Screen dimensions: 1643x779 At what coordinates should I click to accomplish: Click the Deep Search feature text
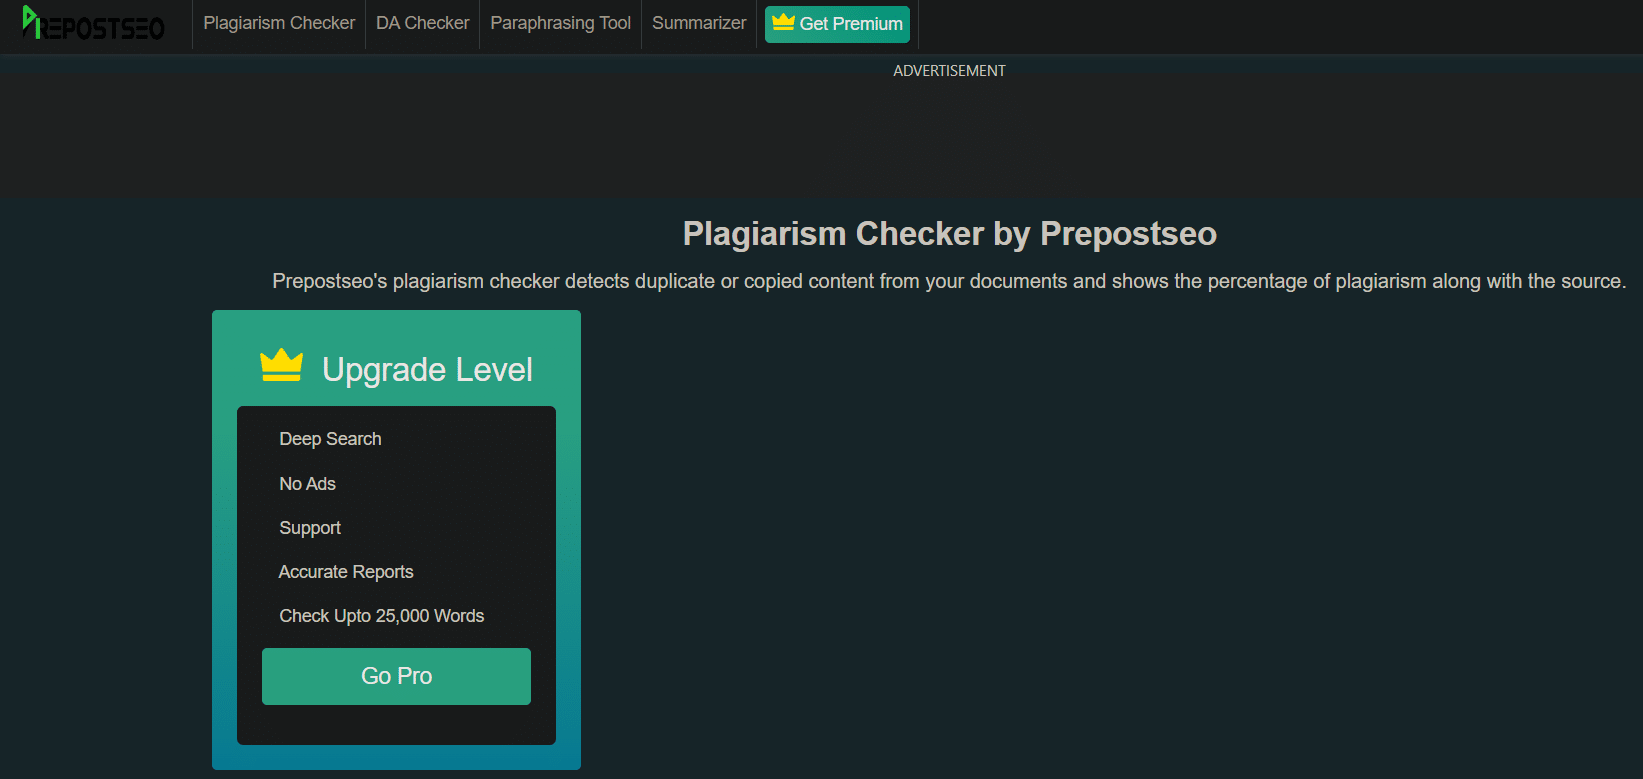point(330,439)
